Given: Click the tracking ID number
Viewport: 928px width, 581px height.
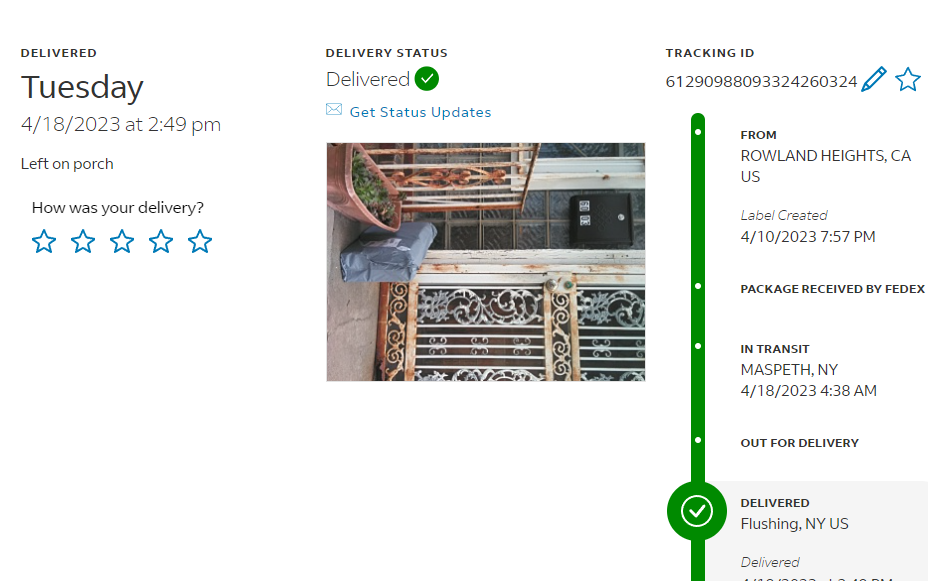Looking at the screenshot, I should [761, 82].
